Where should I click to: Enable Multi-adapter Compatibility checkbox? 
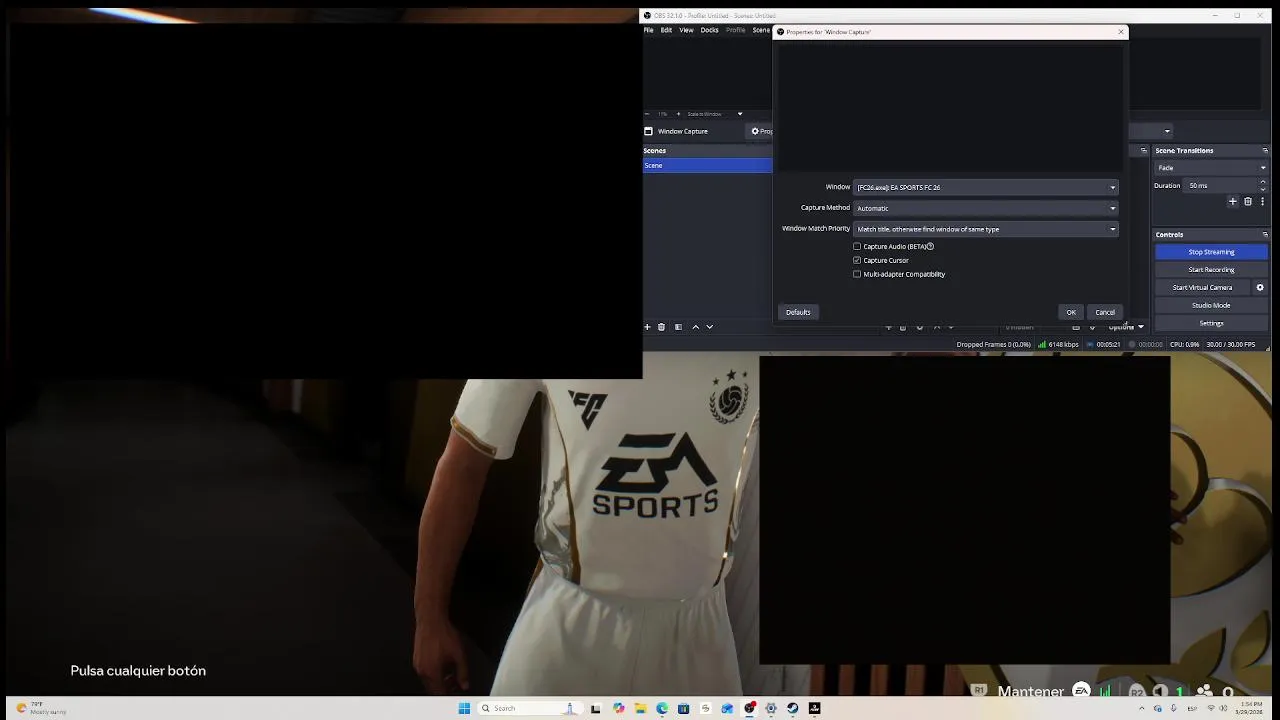857,274
